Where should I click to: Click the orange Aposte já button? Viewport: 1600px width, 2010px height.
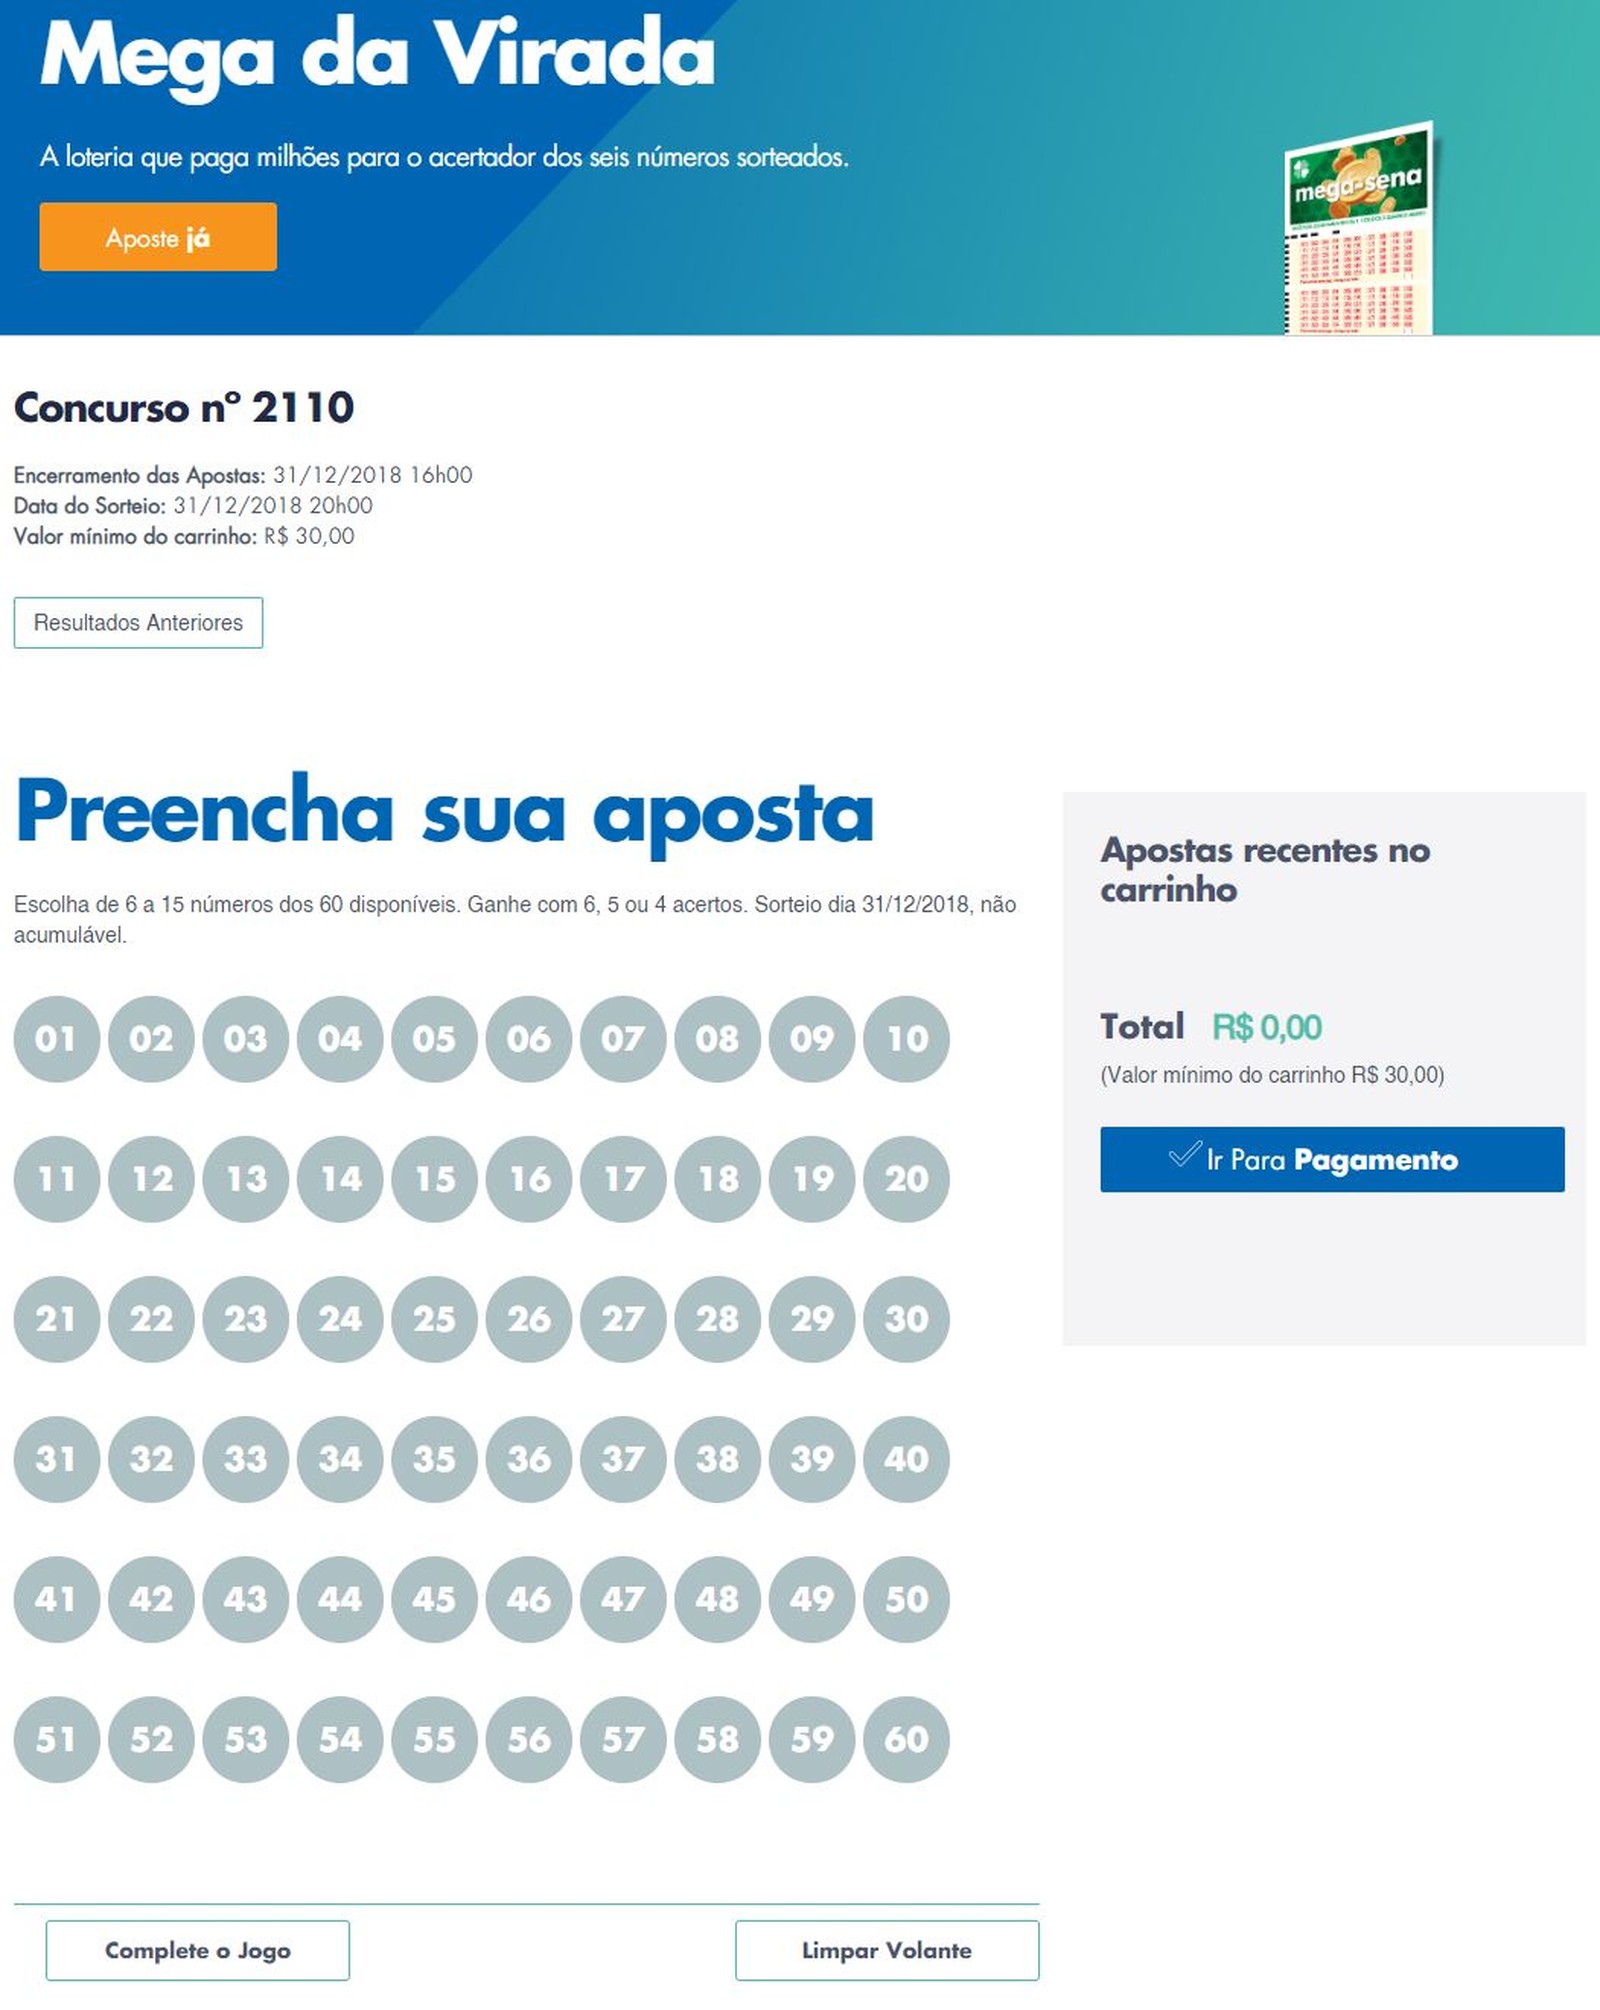click(x=158, y=237)
